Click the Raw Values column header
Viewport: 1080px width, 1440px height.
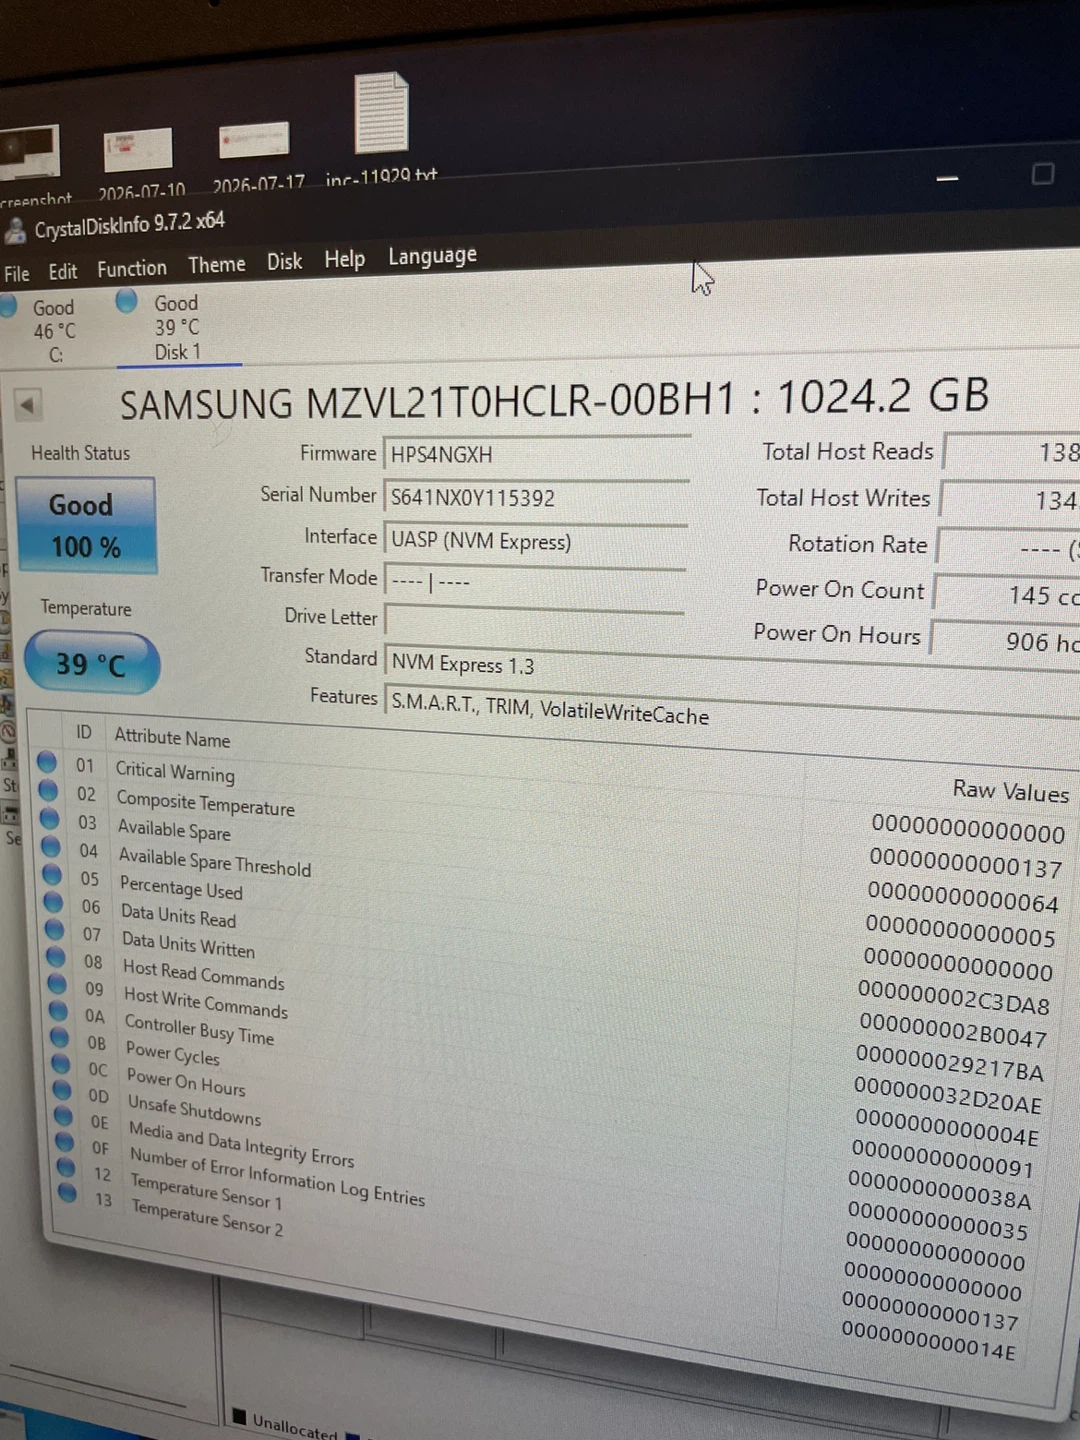pos(1011,791)
